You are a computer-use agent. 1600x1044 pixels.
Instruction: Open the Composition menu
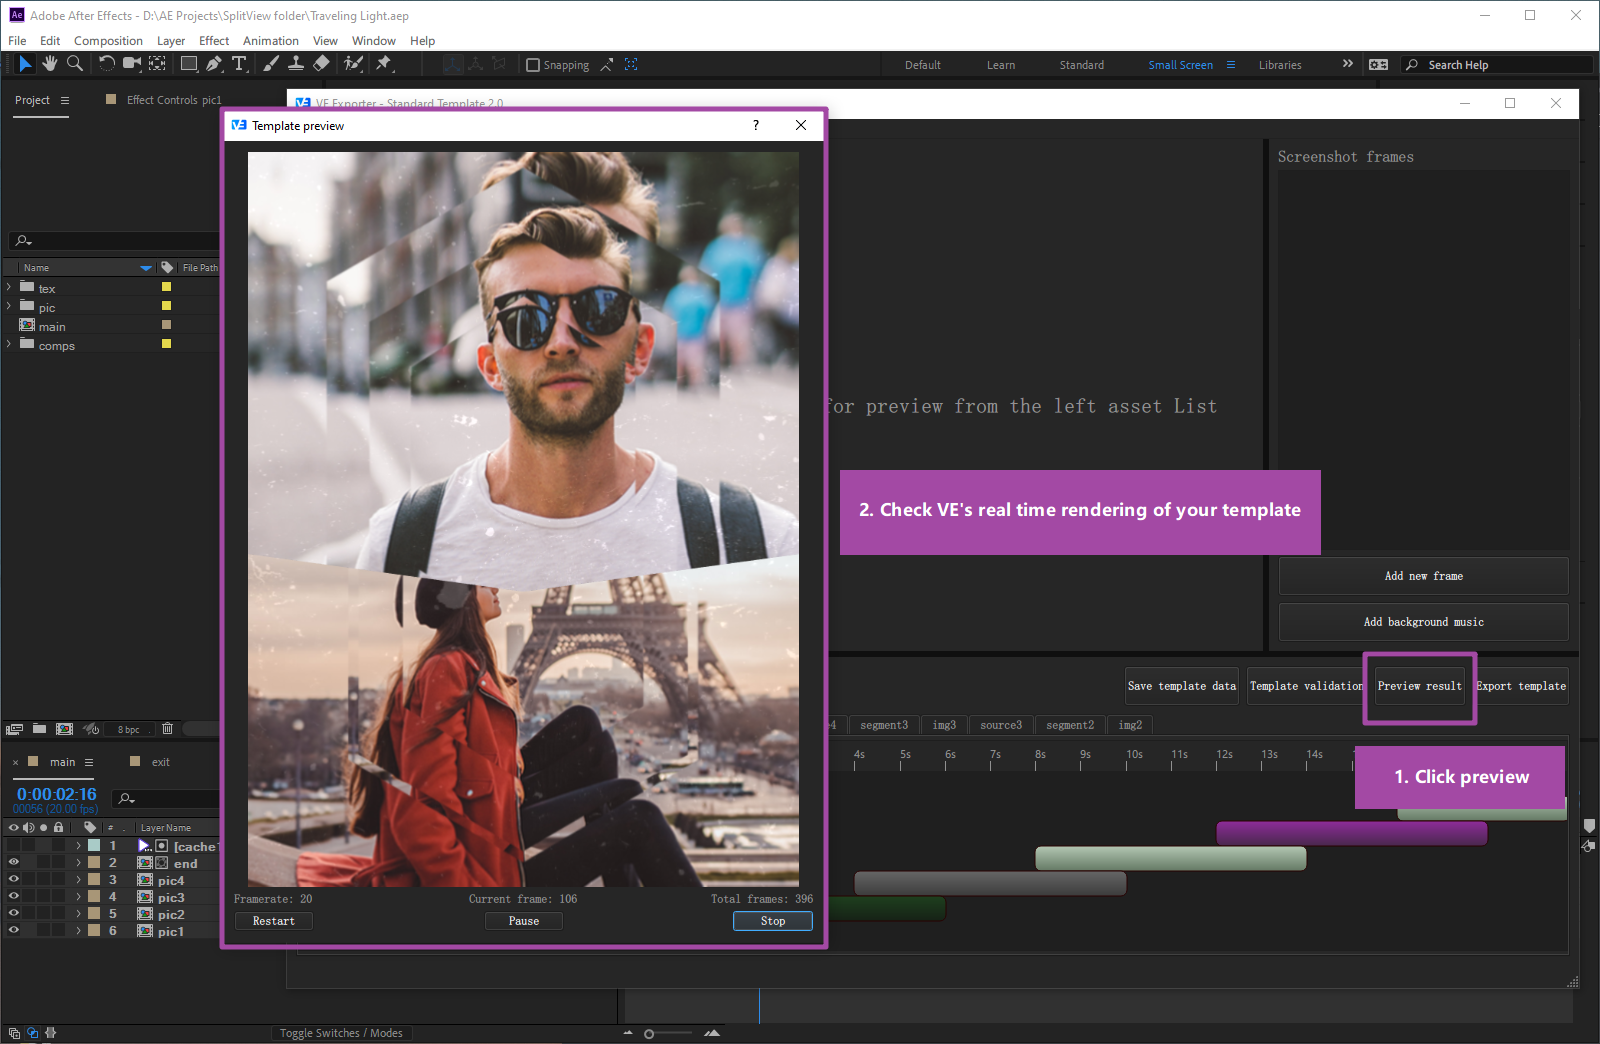click(108, 41)
